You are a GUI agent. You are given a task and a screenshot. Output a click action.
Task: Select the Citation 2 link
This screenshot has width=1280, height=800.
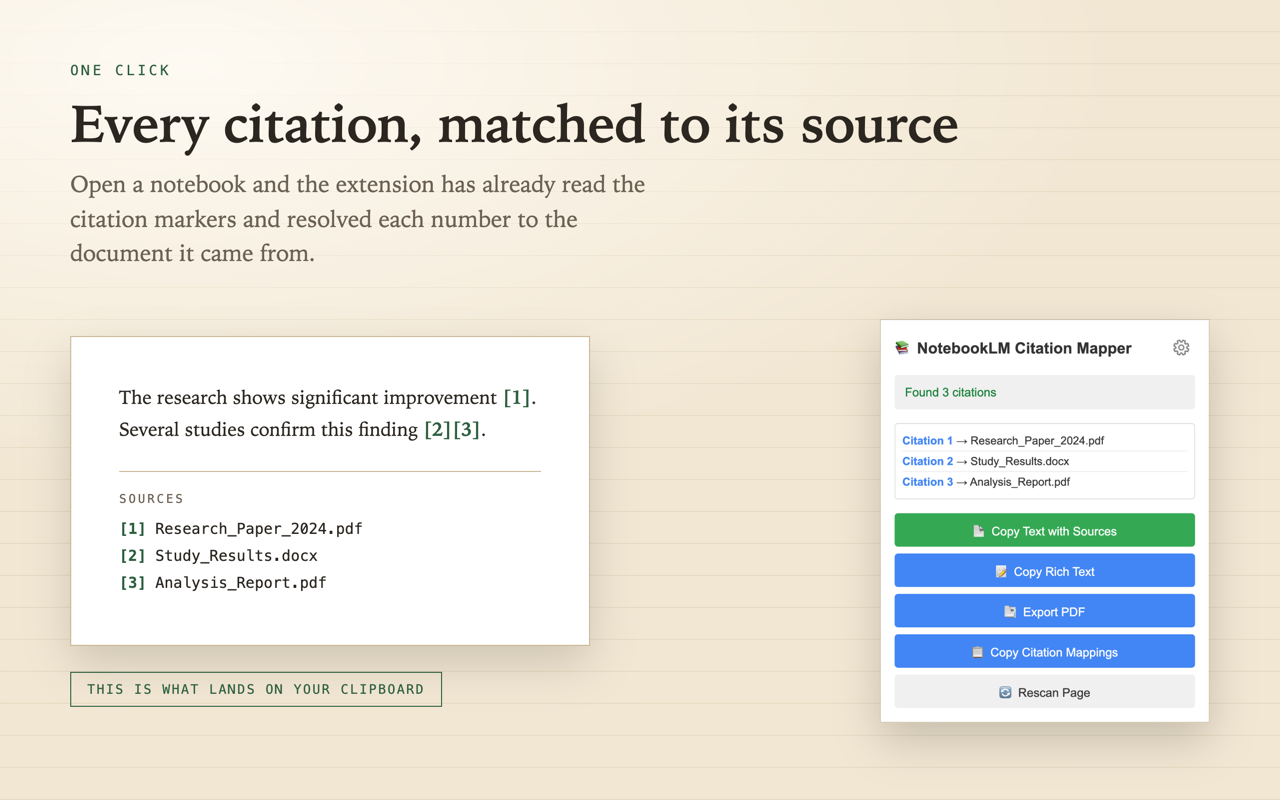tap(927, 461)
